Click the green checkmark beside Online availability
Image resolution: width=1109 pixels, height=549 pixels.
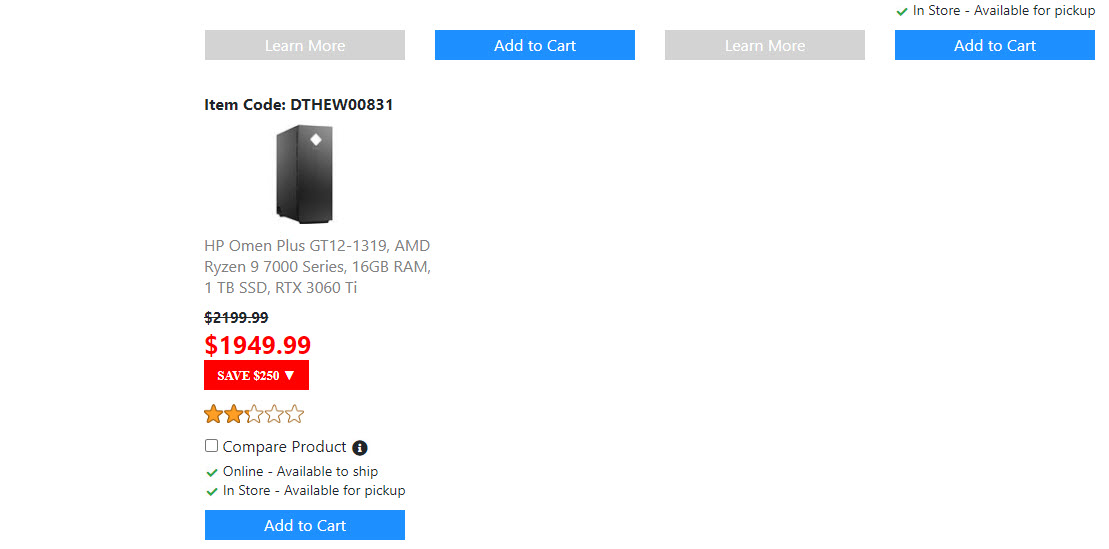tap(212, 472)
